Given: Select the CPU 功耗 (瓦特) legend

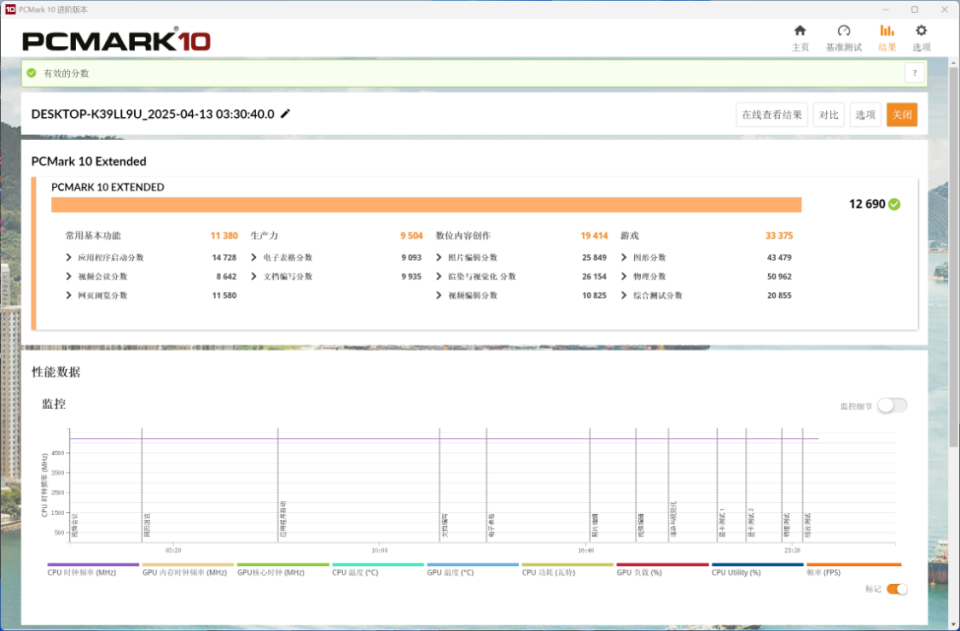Looking at the screenshot, I should pyautogui.click(x=568, y=570).
